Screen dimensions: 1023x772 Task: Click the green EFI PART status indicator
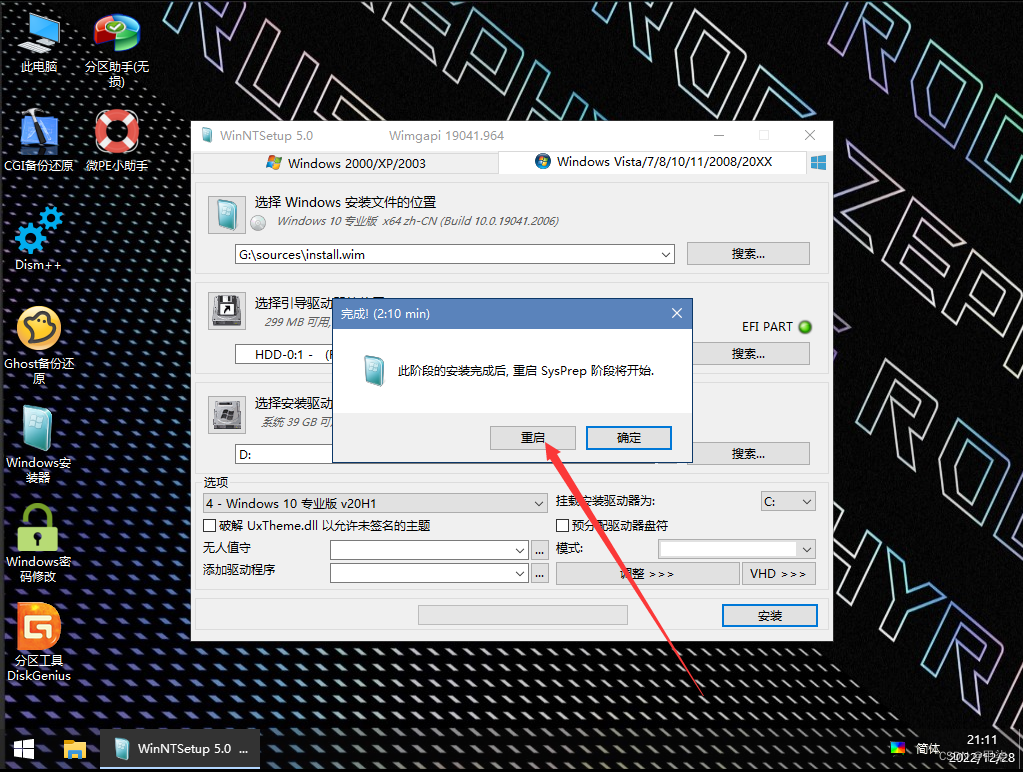tap(805, 327)
